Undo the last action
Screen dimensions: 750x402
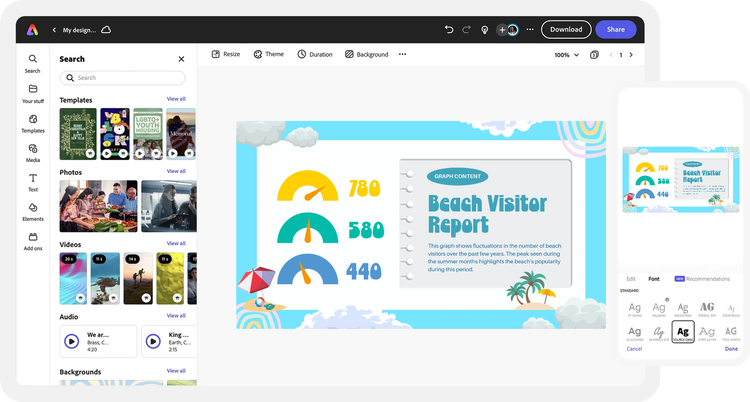449,30
